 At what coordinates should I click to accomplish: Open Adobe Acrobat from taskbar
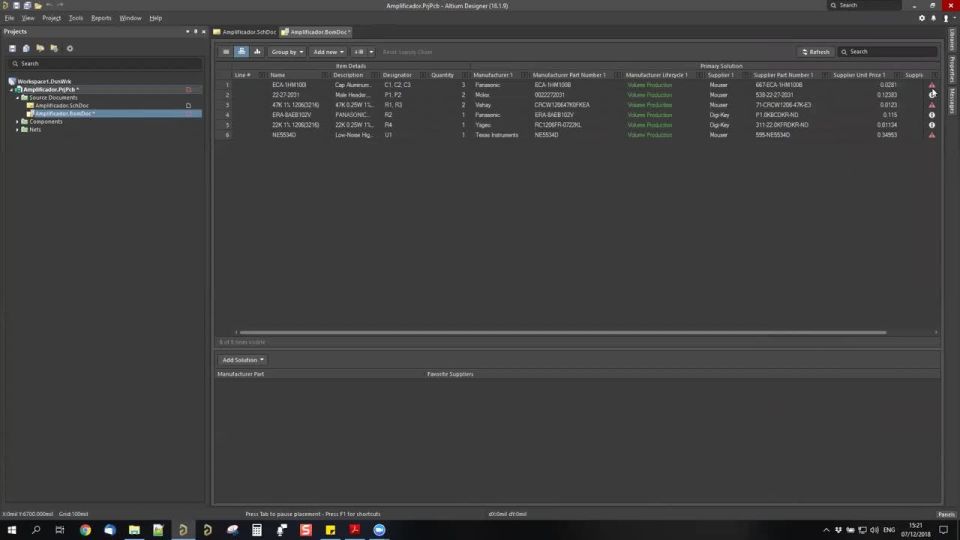tap(354, 530)
